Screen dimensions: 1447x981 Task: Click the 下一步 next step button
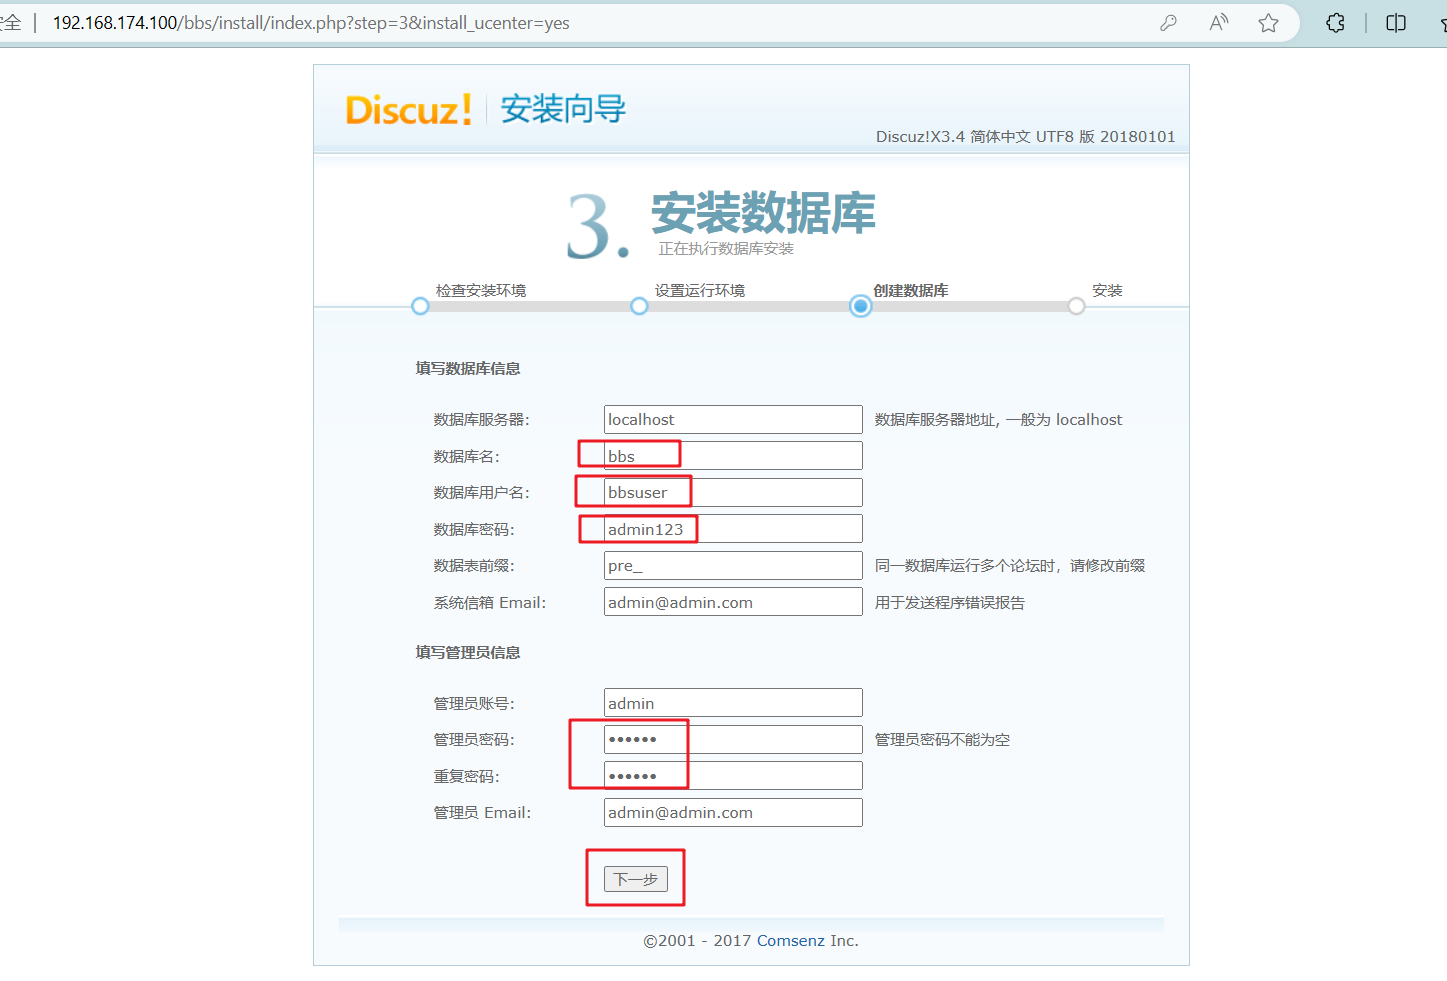tap(636, 879)
